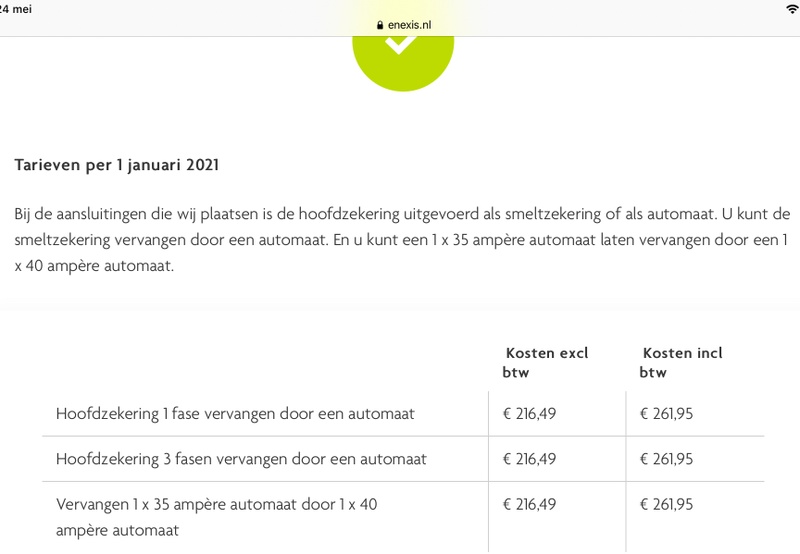Image resolution: width=800 pixels, height=554 pixels.
Task: Select the 'Kosten excl btw' column header
Action: point(546,362)
